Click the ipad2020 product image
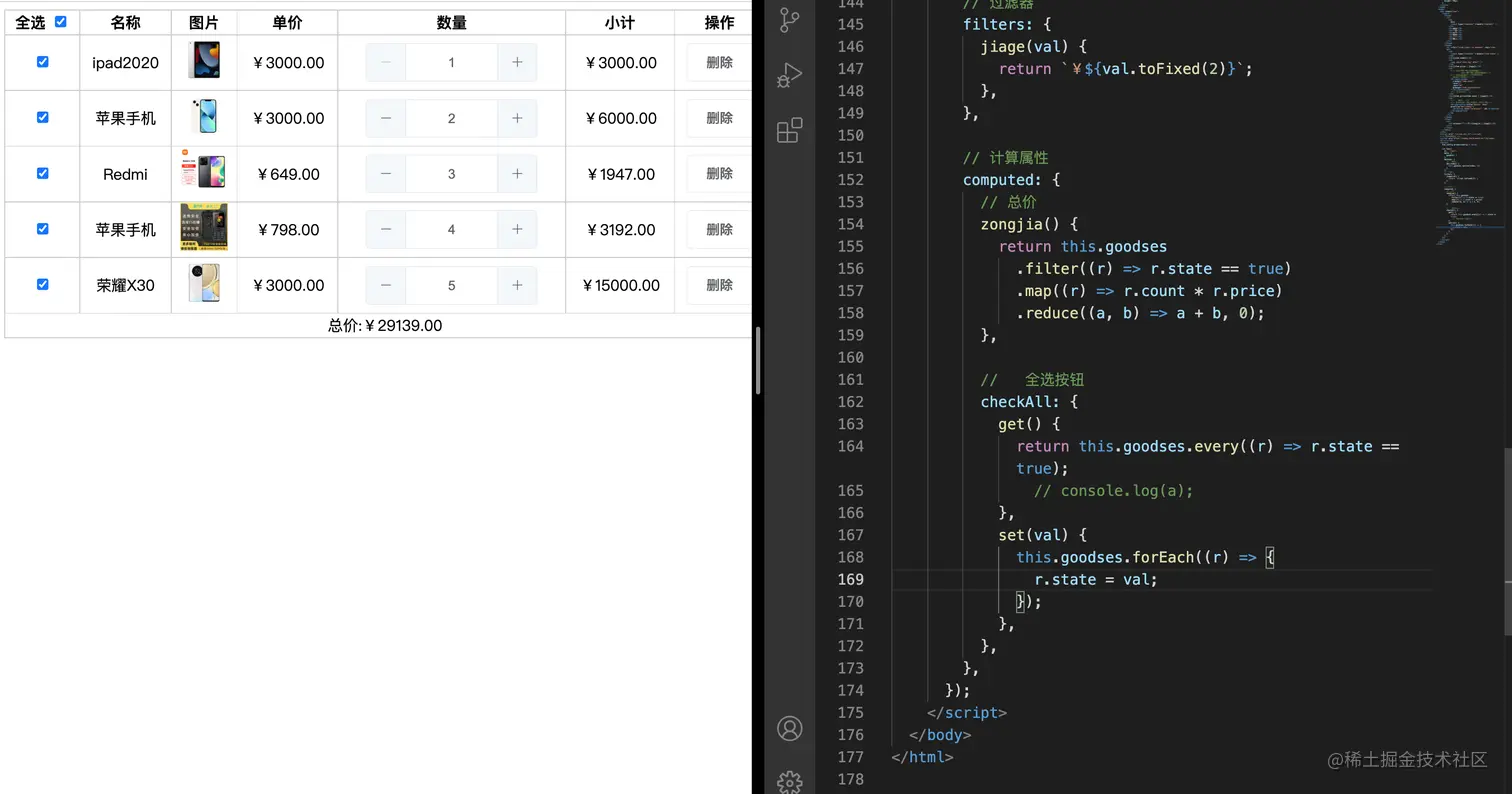This screenshot has width=1512, height=794. (x=204, y=60)
